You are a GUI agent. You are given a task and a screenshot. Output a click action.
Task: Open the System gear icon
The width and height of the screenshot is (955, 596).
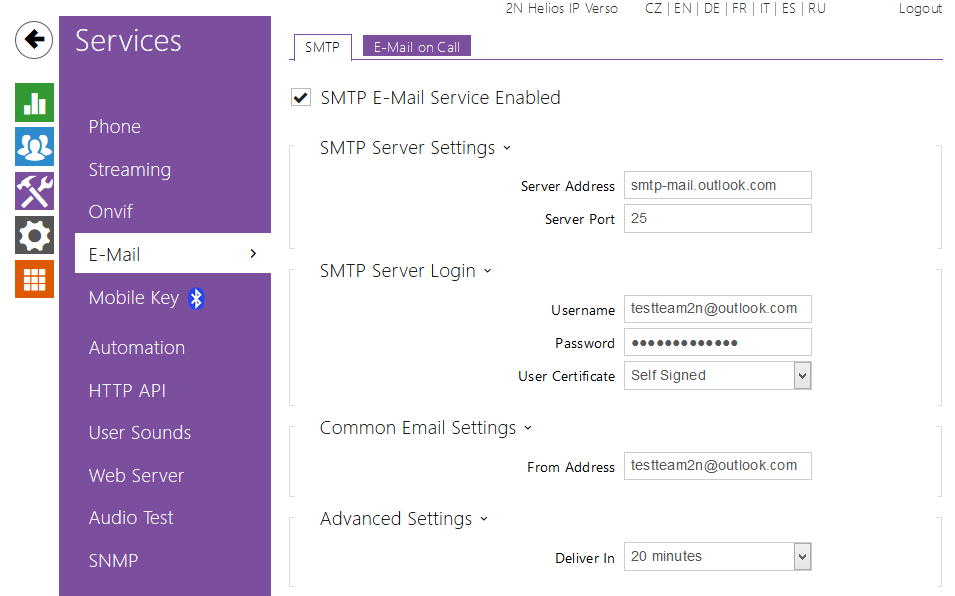tap(34, 235)
